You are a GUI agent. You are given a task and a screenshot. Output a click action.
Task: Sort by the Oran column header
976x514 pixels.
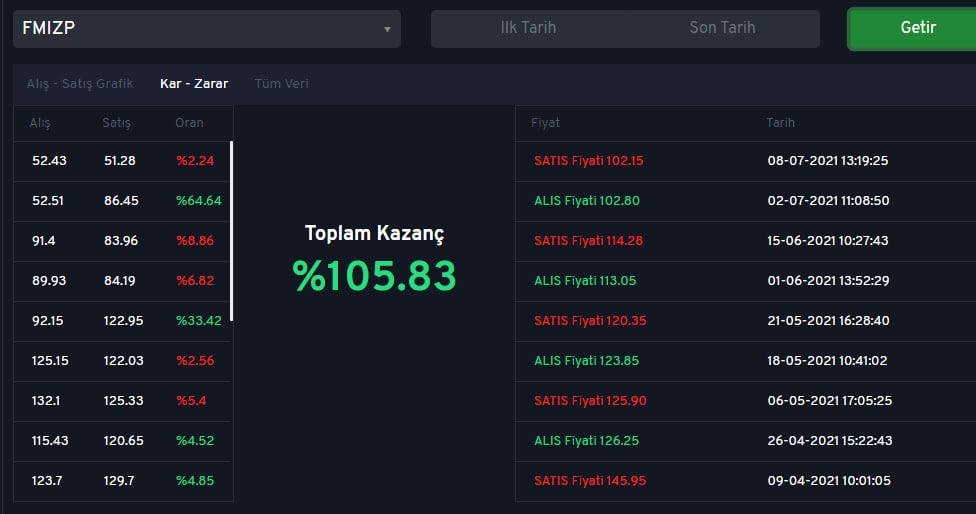[189, 123]
